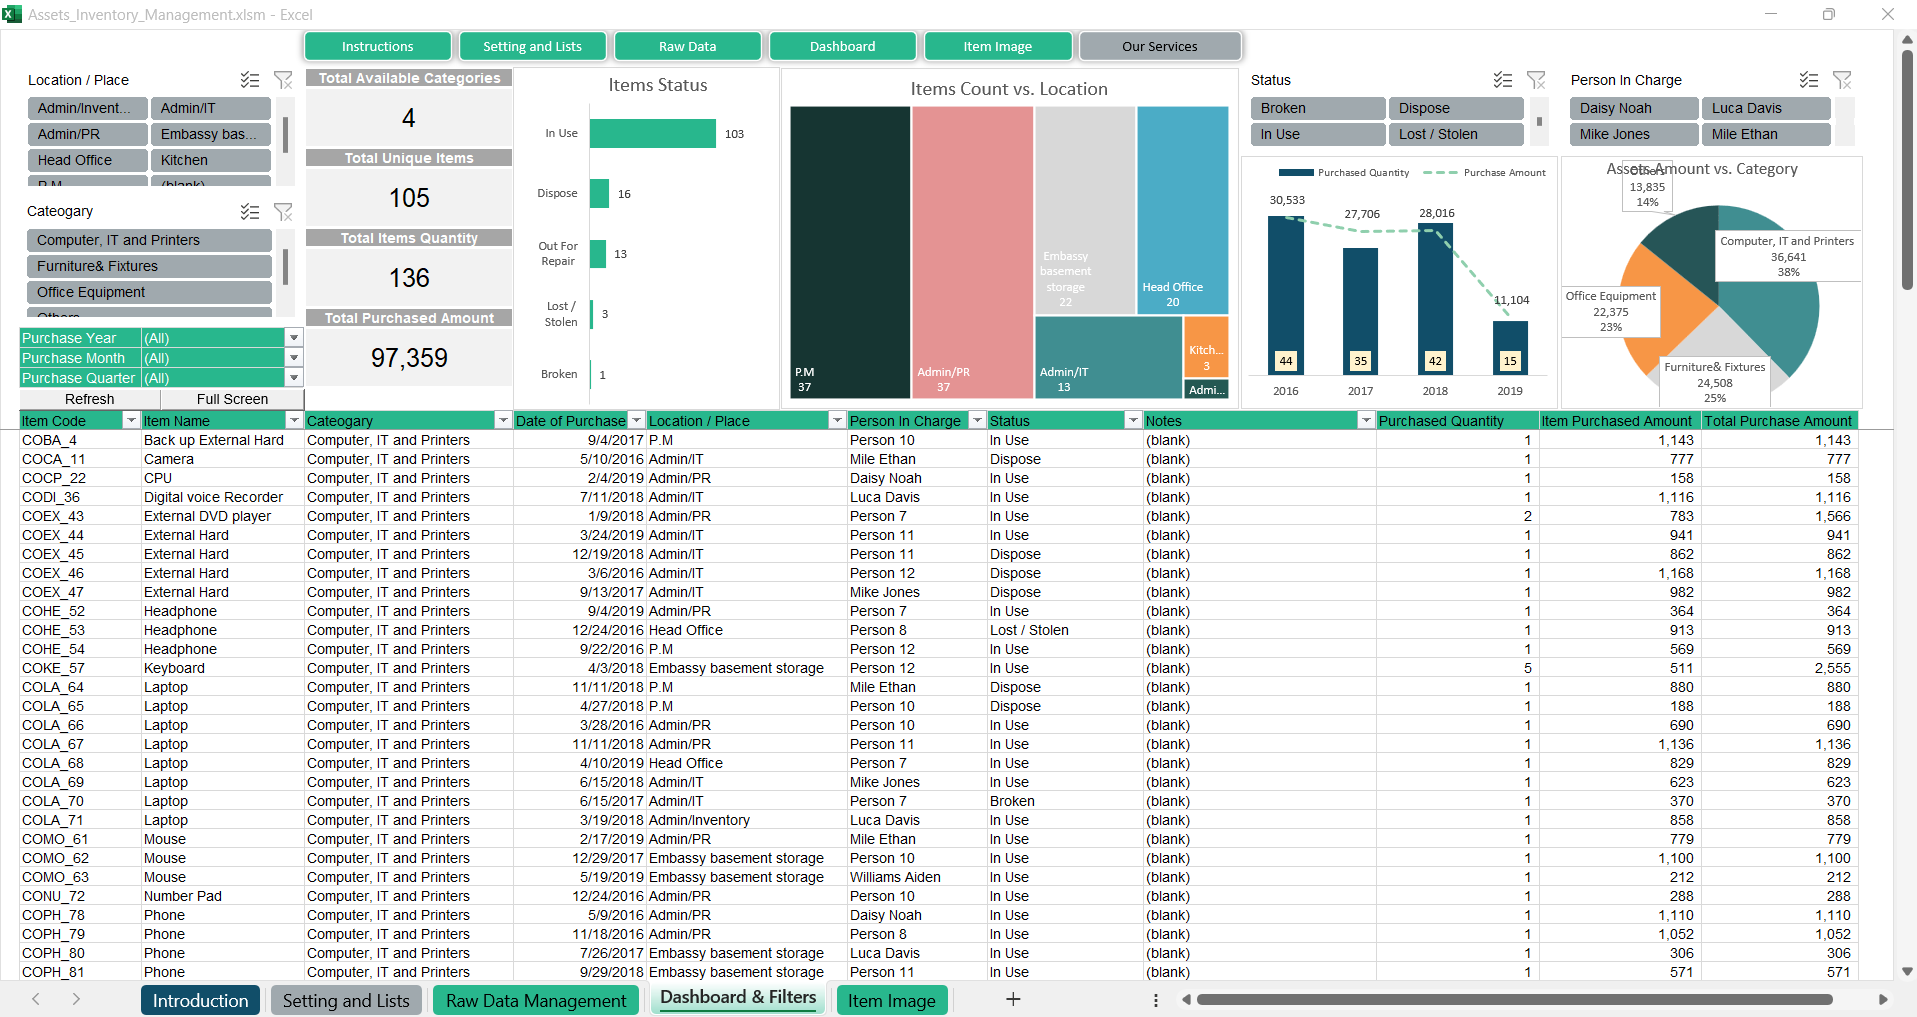Toggle Broken in Status slicer
Viewport: 1917px width, 1017px height.
(x=1317, y=108)
